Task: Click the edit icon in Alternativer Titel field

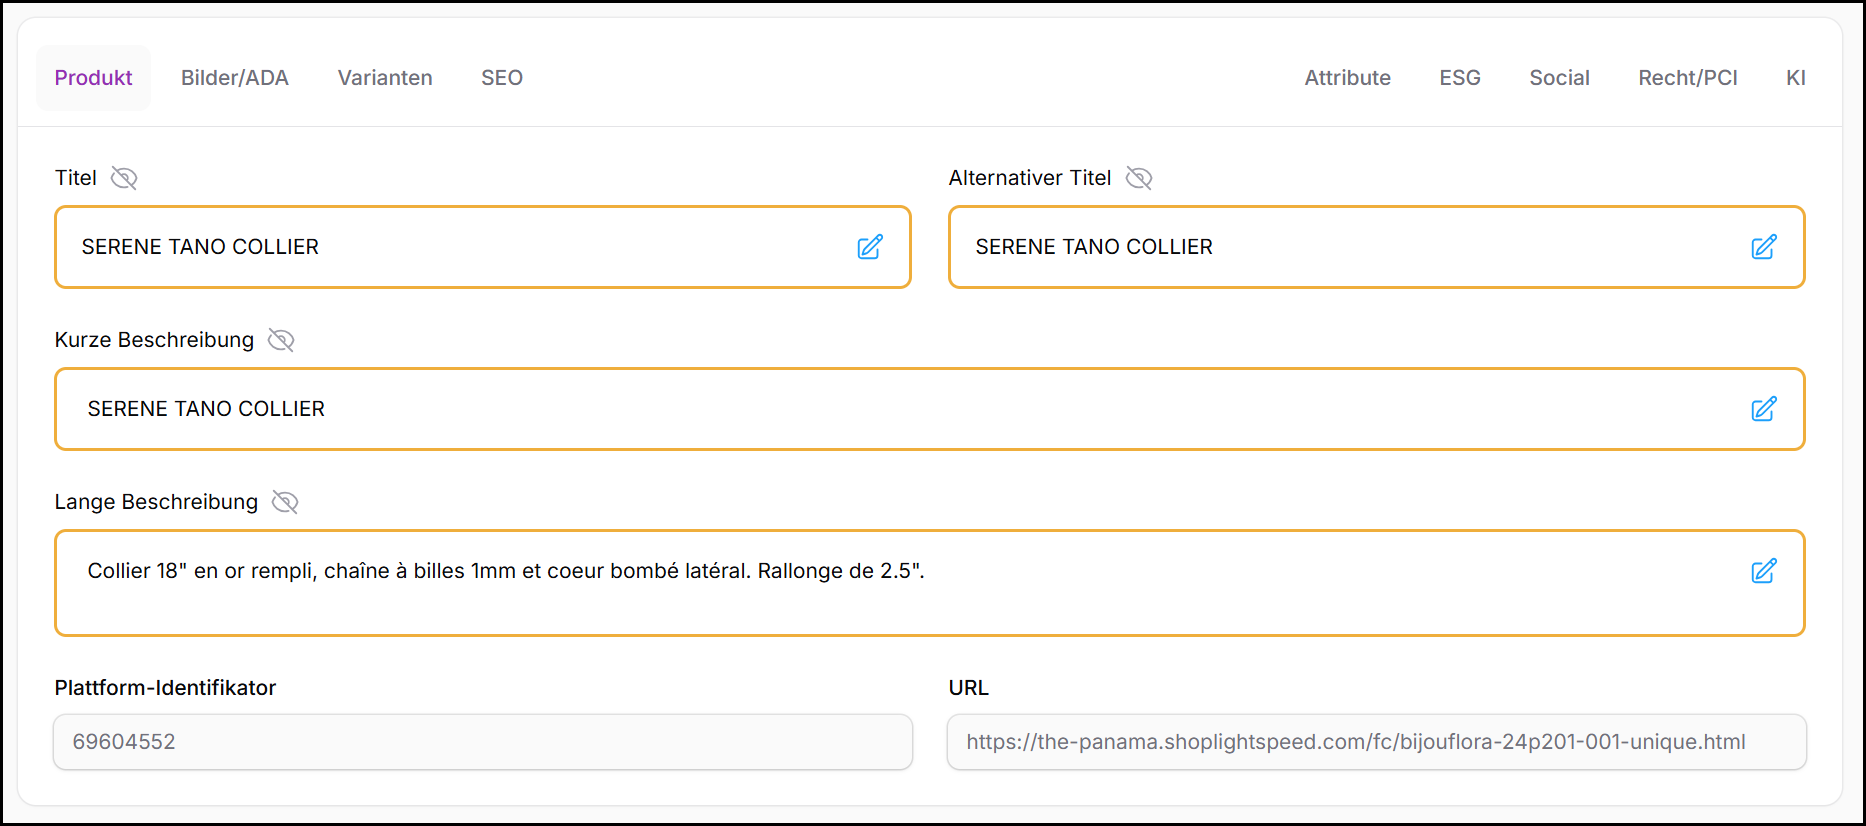Action: click(1763, 247)
